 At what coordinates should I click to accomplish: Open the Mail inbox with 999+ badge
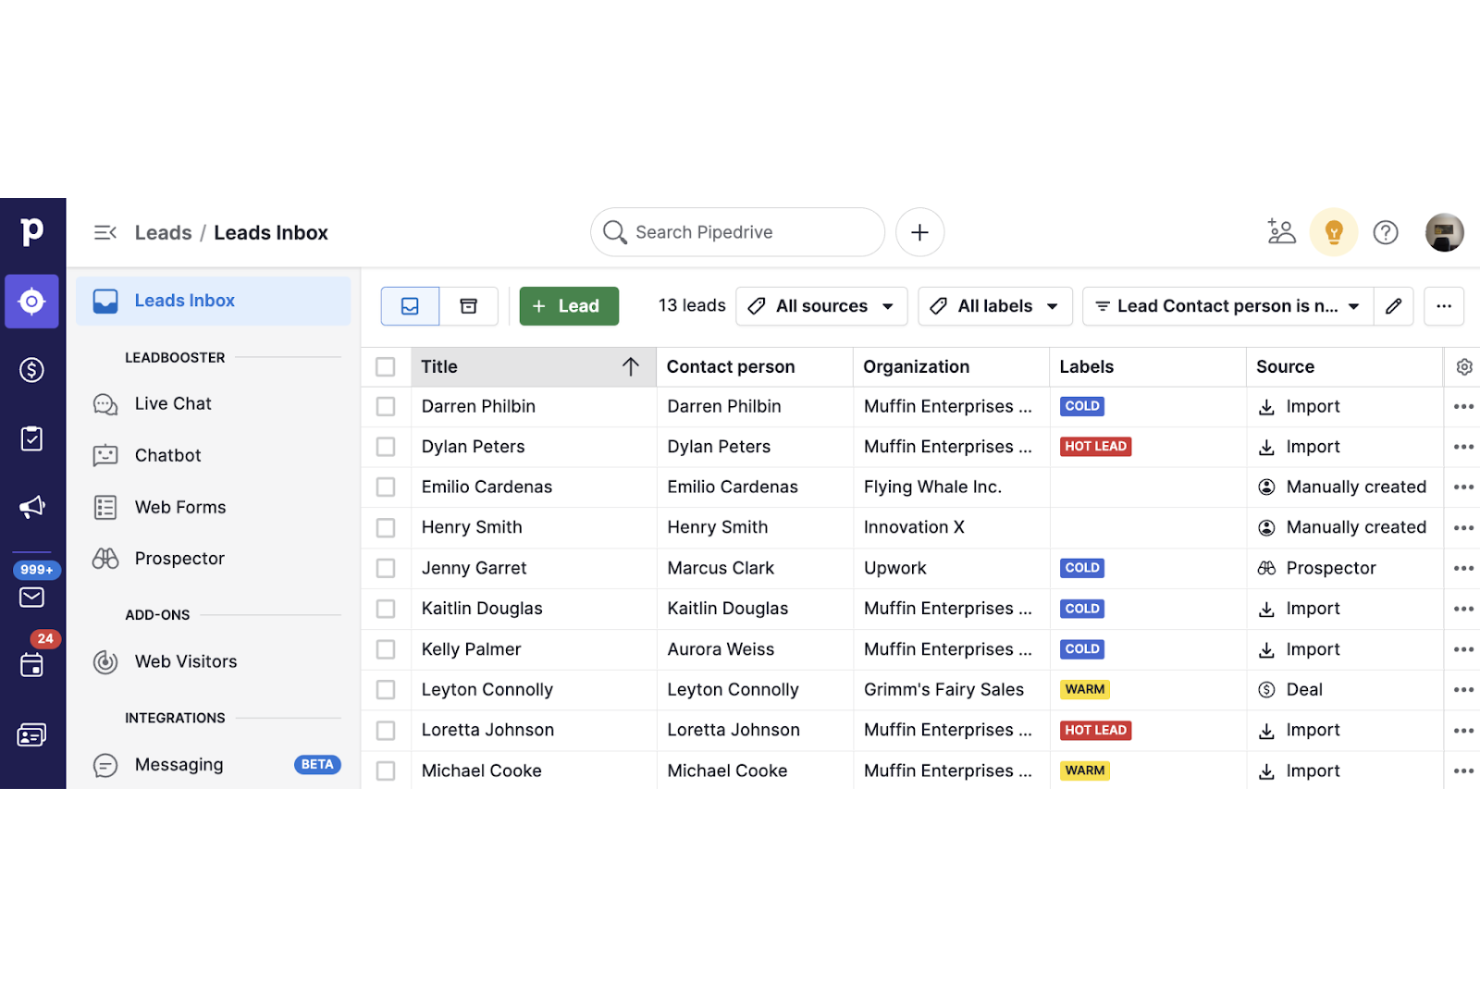(x=32, y=597)
